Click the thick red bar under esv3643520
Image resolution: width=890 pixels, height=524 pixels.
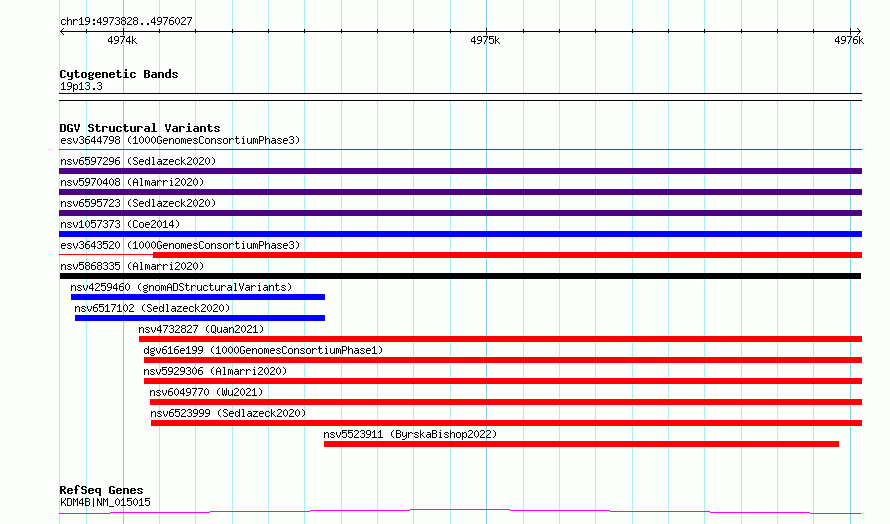coord(507,255)
